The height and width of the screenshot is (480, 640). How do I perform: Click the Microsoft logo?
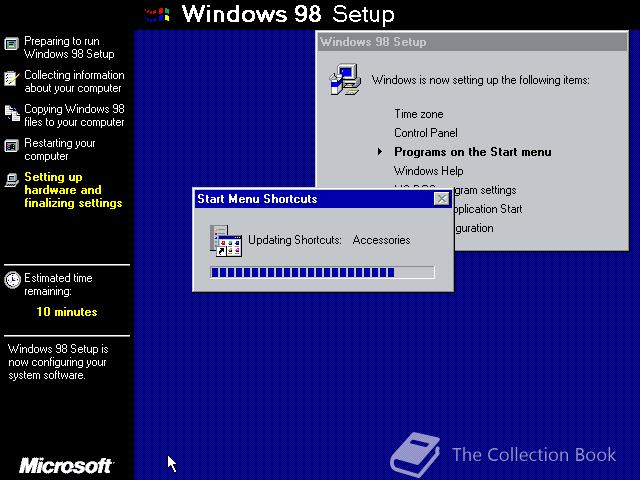pyautogui.click(x=66, y=466)
